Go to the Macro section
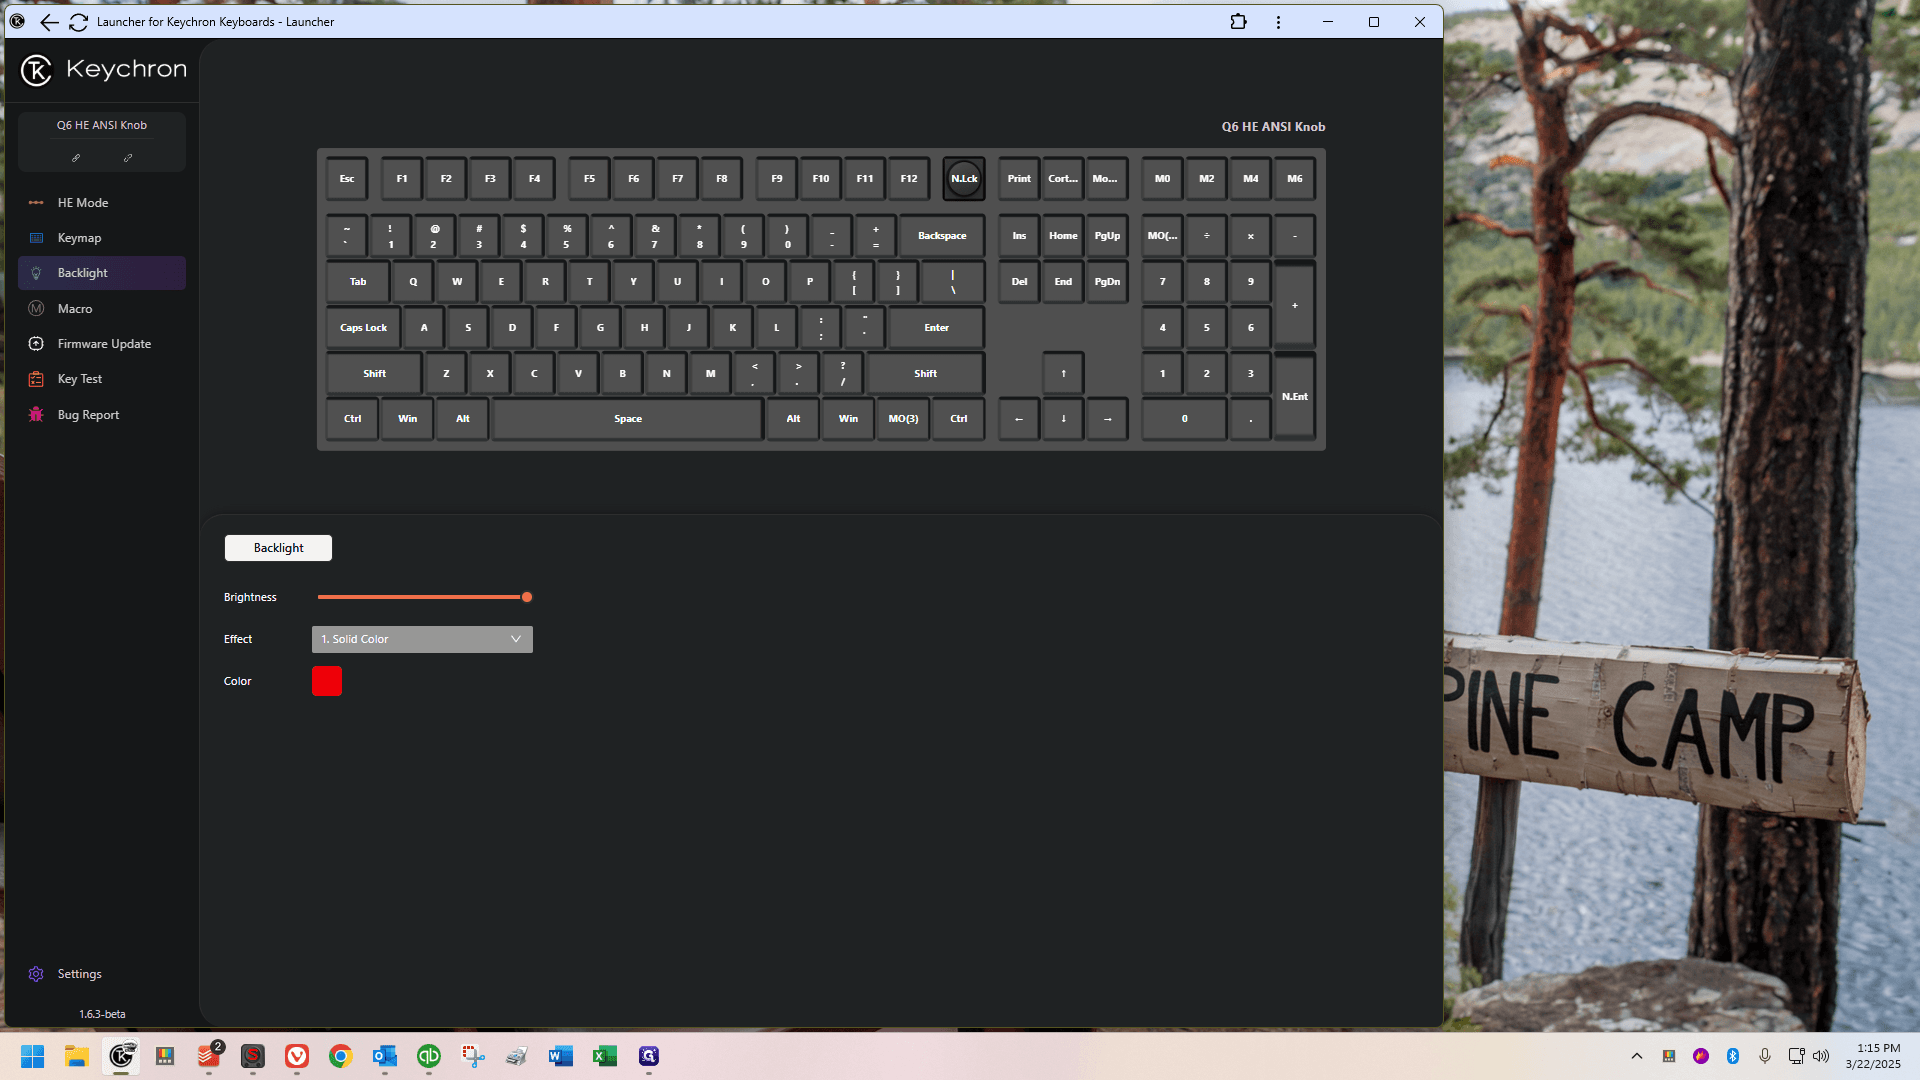Image resolution: width=1920 pixels, height=1080 pixels. click(x=101, y=309)
